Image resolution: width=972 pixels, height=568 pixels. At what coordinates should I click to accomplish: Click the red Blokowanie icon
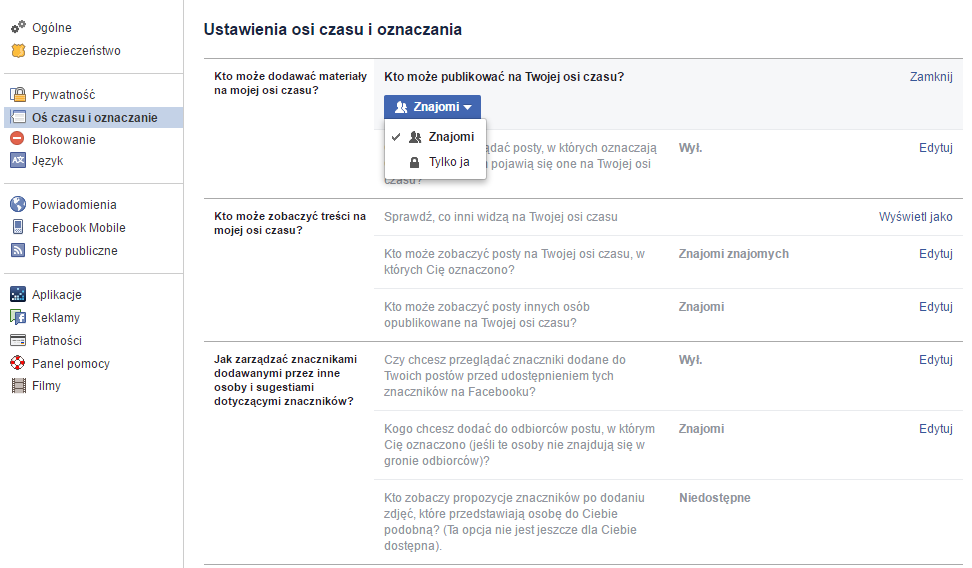pos(18,140)
